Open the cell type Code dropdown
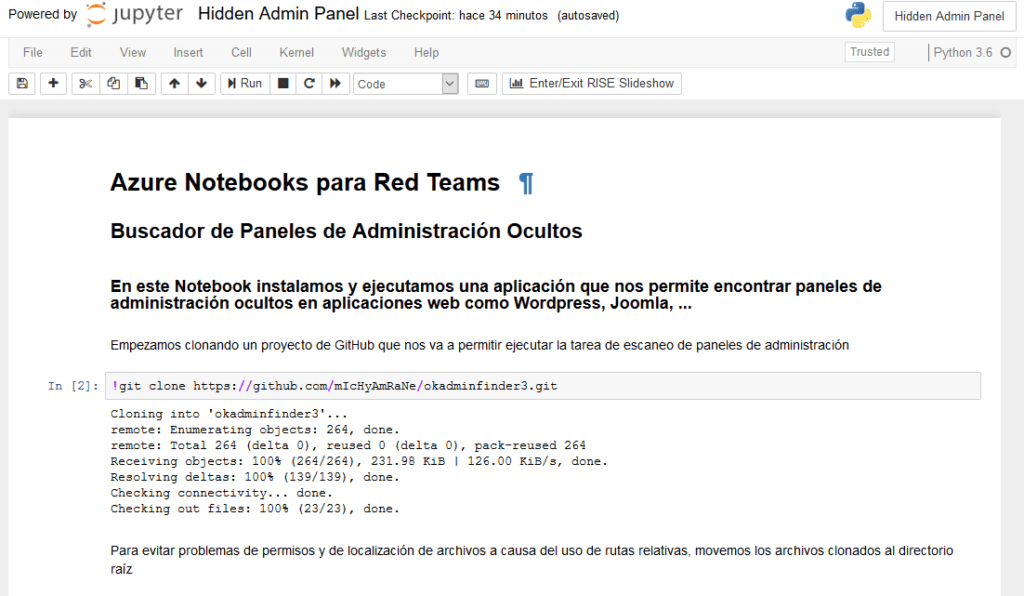Screen dimensions: 1024x596 (406, 84)
